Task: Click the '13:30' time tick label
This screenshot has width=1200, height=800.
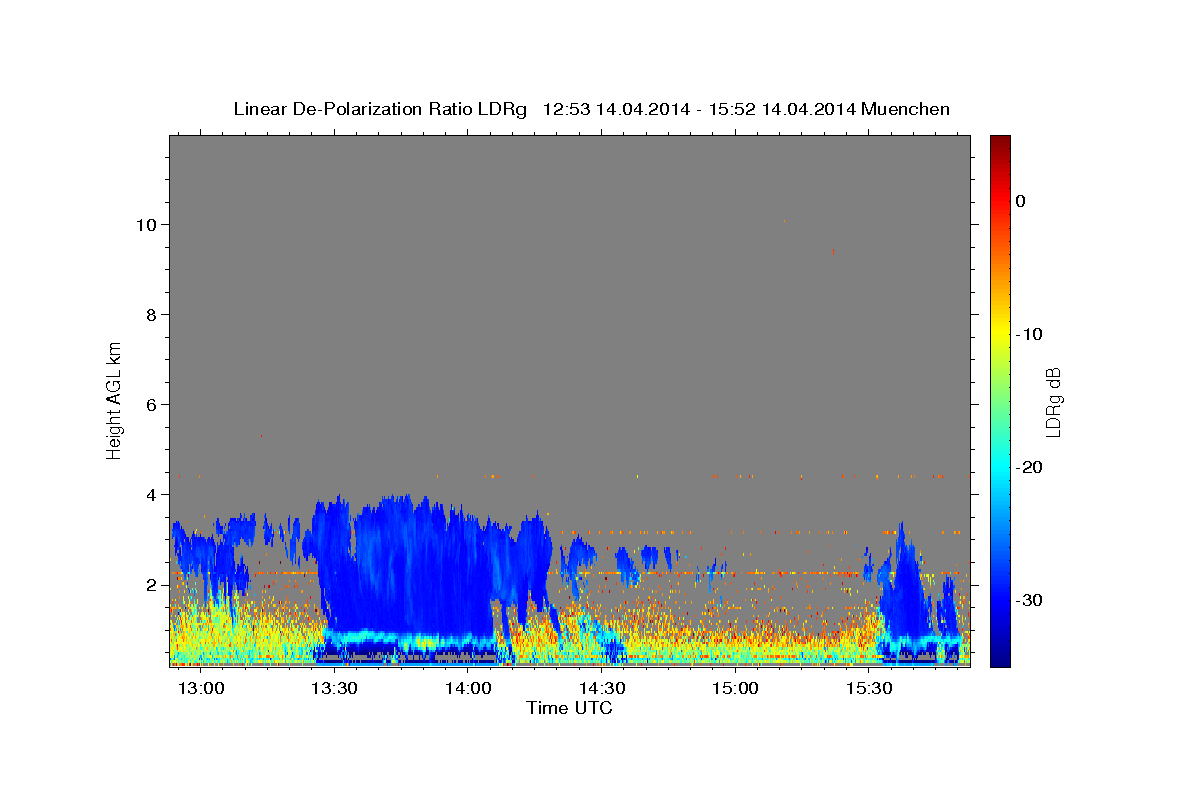Action: coord(334,689)
